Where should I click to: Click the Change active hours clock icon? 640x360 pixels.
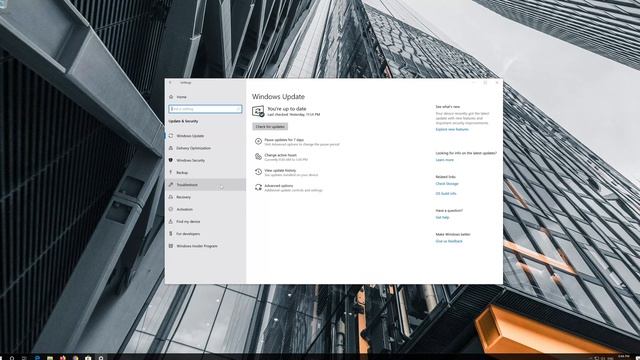(x=258, y=157)
